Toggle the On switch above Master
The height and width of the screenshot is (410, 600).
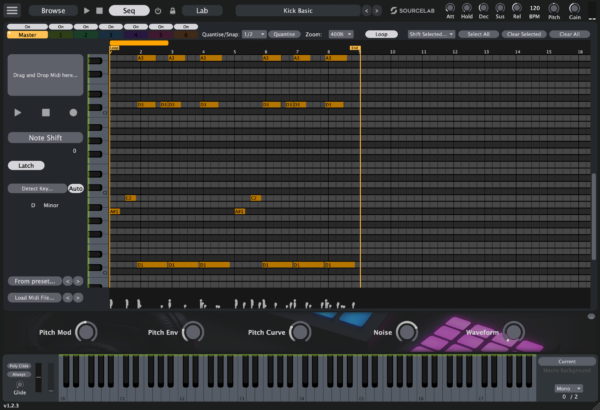[28, 27]
